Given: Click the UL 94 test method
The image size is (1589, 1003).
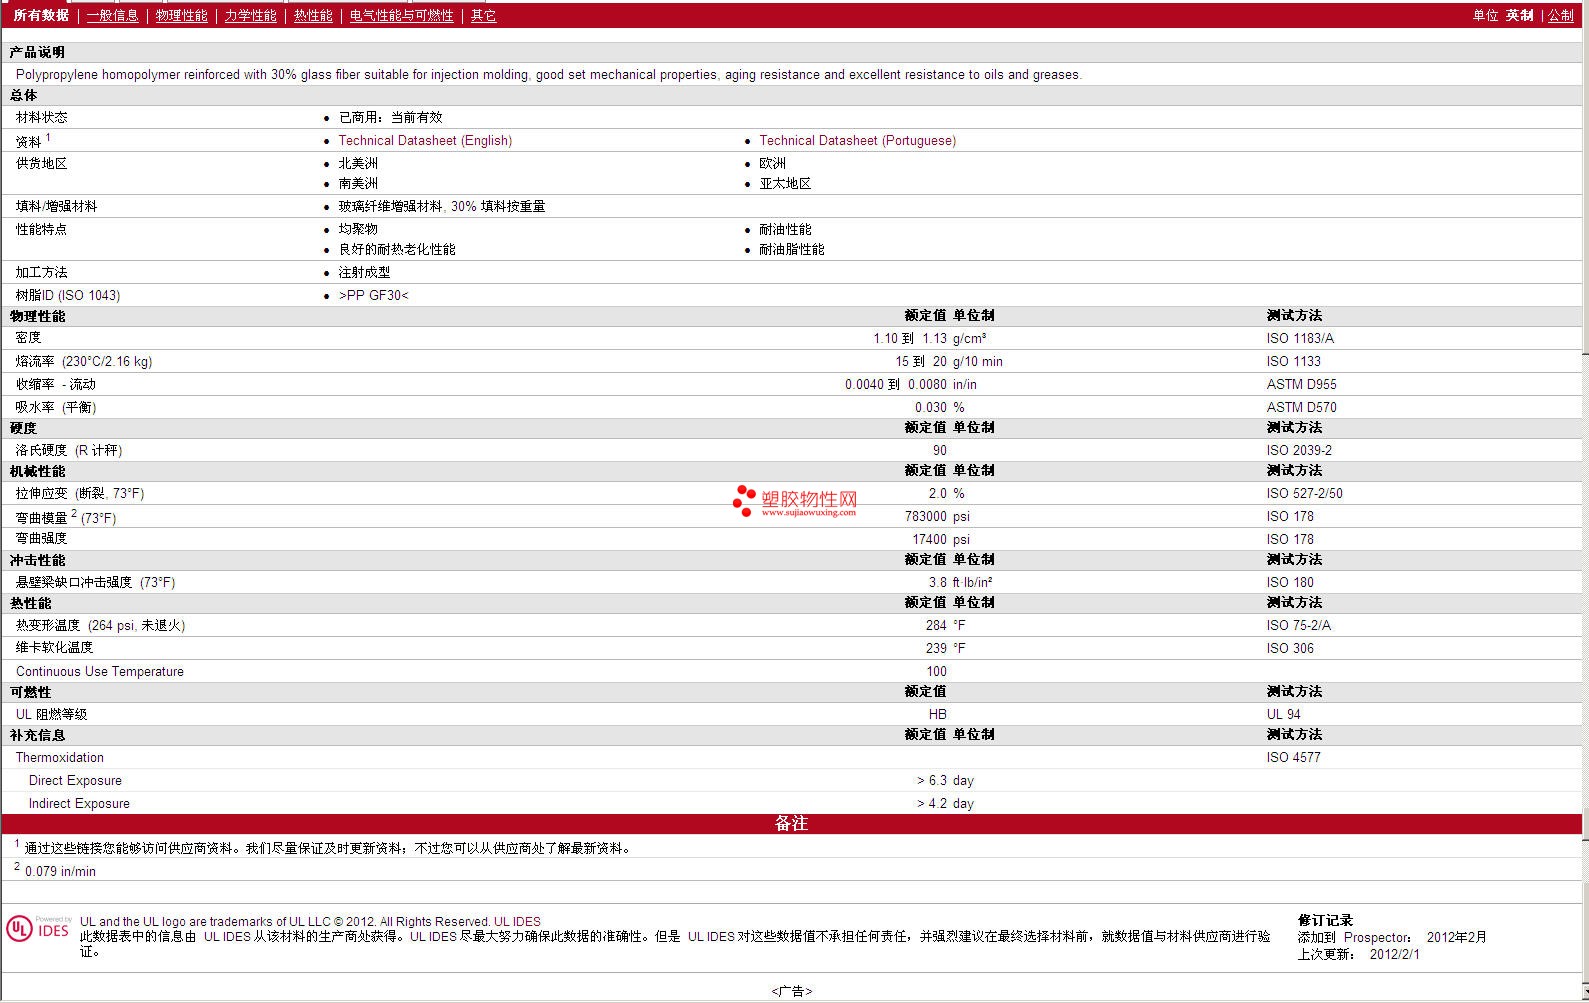Looking at the screenshot, I should (x=1283, y=715).
